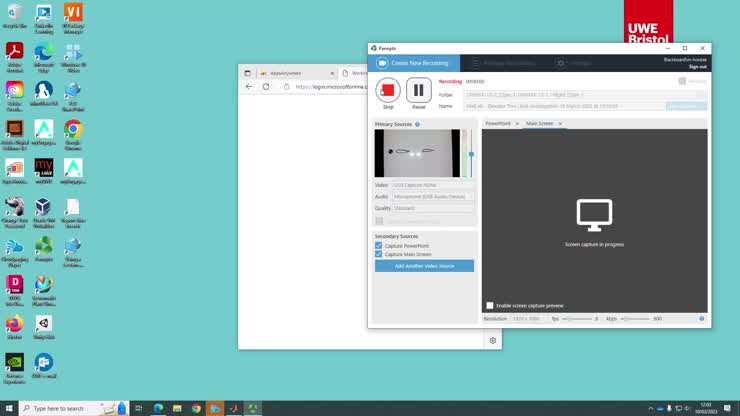Toggle the checkbox below the Quality dropdown
This screenshot has height=416, width=740.
[x=379, y=221]
